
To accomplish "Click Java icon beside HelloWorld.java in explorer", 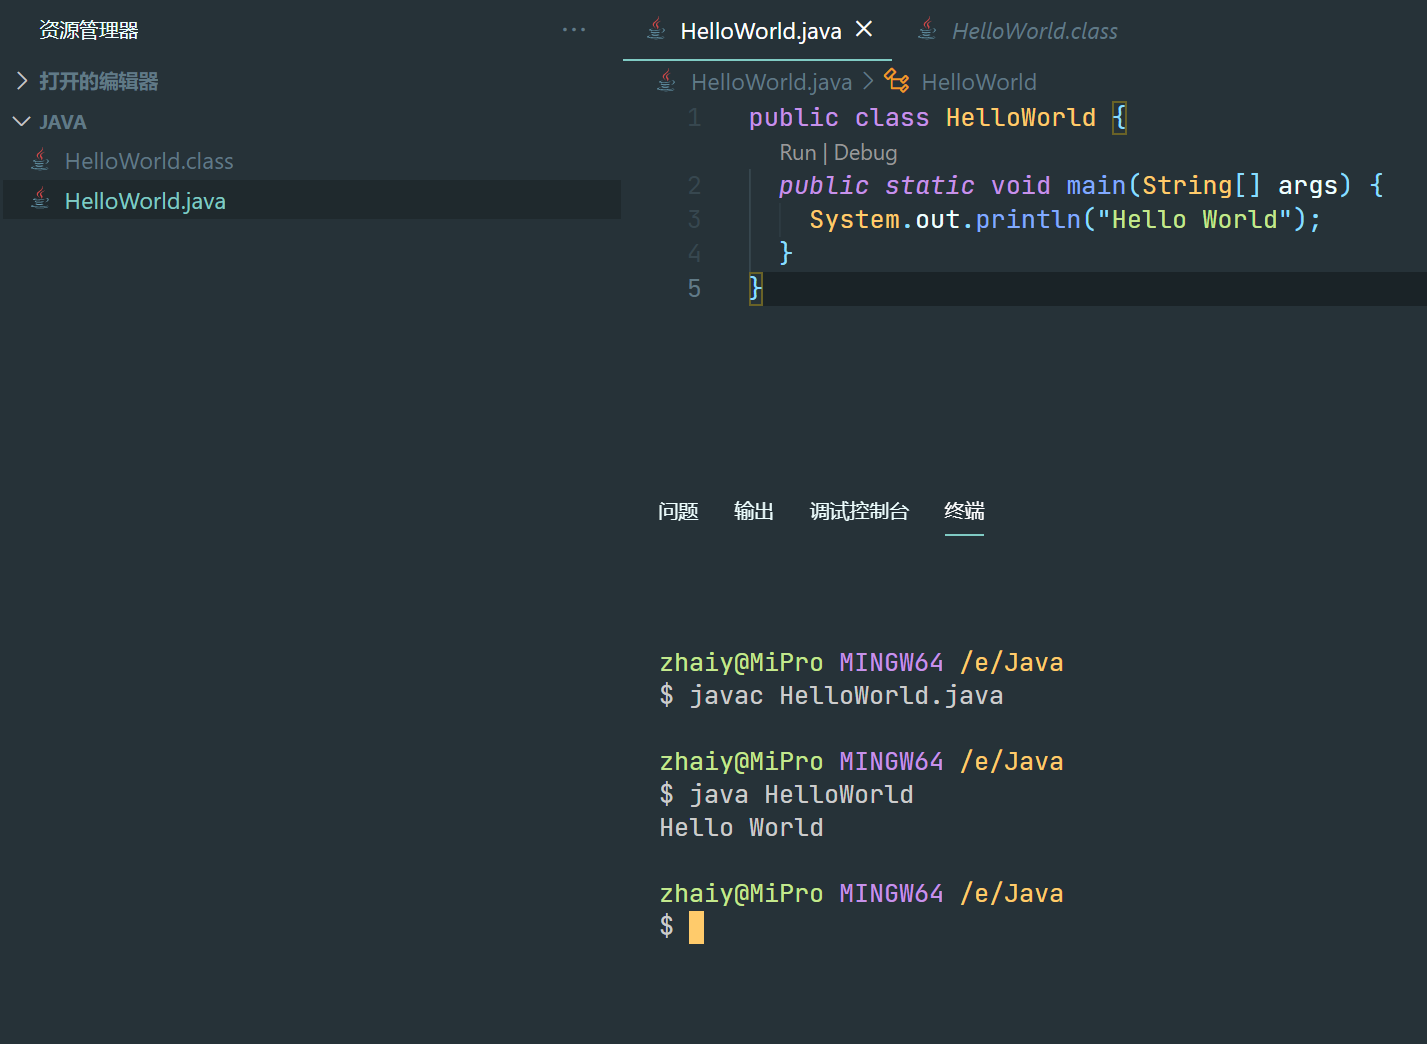I will tap(40, 200).
